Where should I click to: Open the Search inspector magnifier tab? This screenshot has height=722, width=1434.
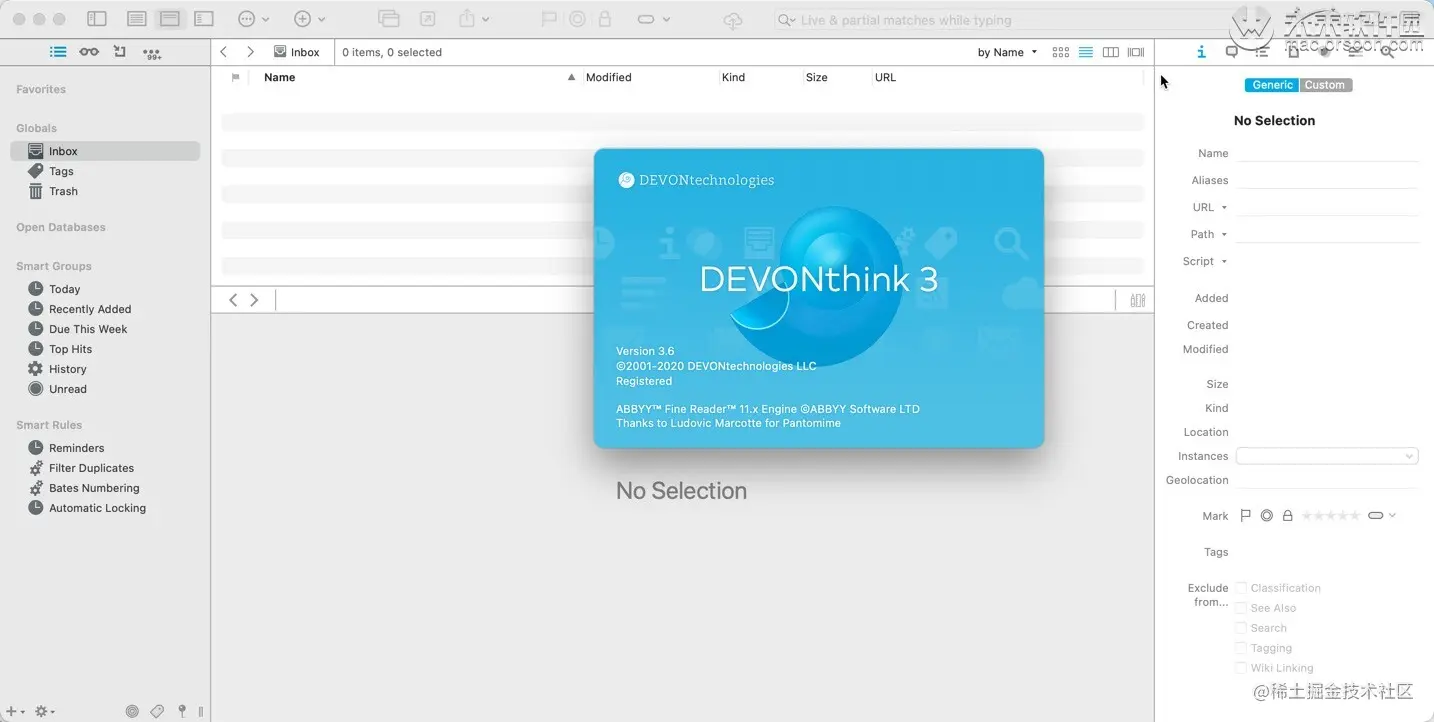click(x=1387, y=52)
